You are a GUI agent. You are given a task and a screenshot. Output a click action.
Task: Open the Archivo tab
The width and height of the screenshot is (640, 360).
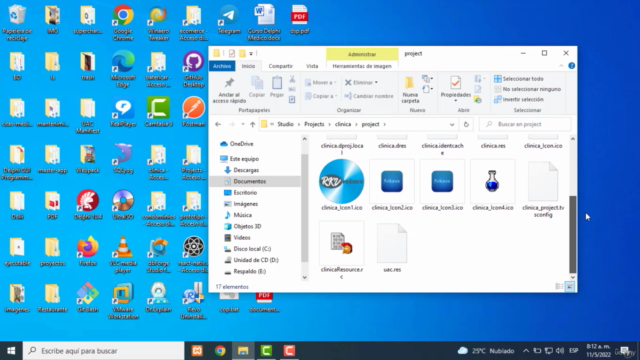[x=222, y=66]
